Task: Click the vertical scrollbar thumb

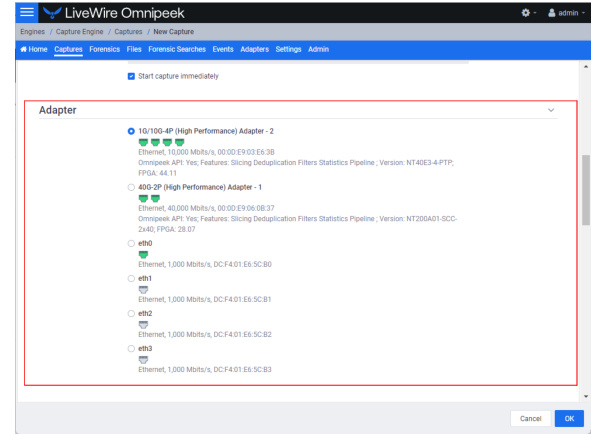Action: [586, 190]
